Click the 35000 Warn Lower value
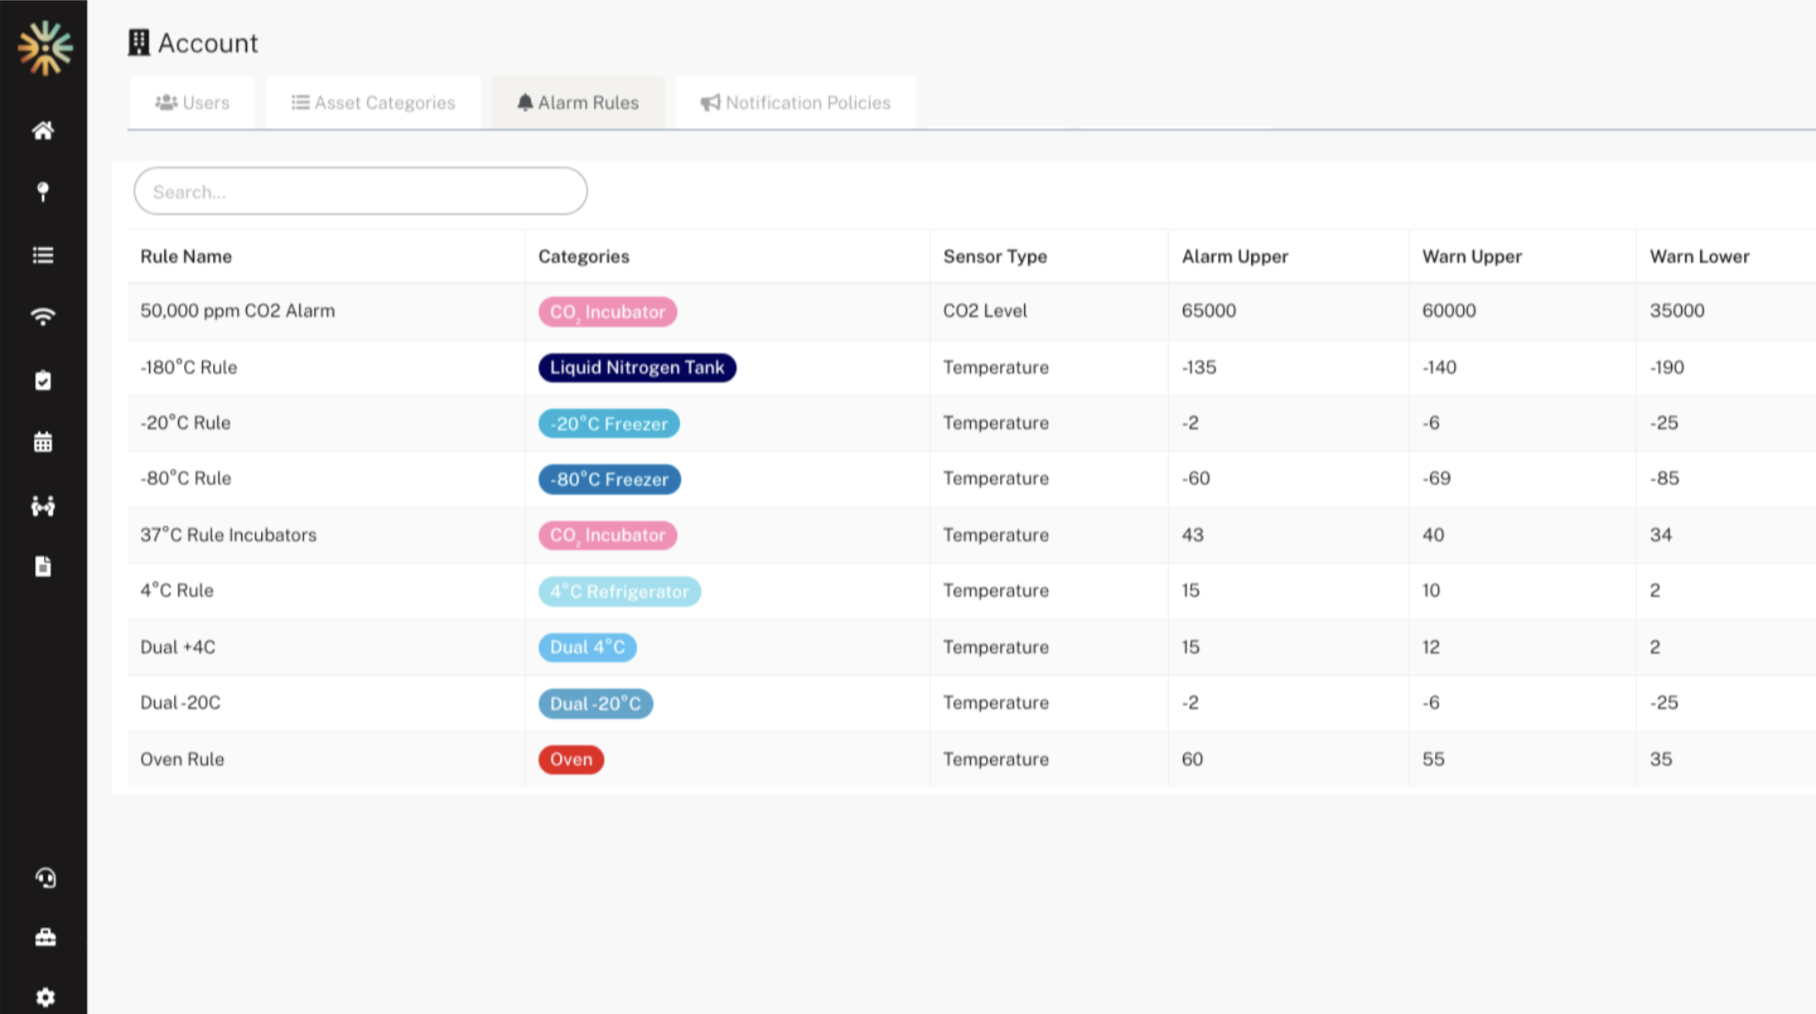 point(1677,311)
